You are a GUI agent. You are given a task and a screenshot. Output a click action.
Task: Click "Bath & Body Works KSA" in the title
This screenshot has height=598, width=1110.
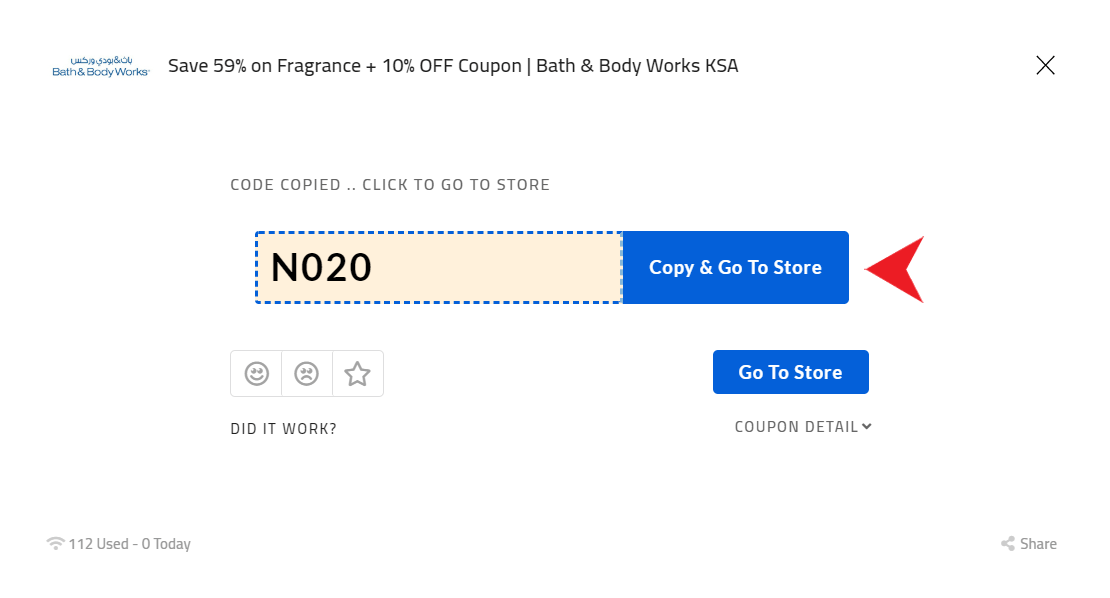pos(637,66)
